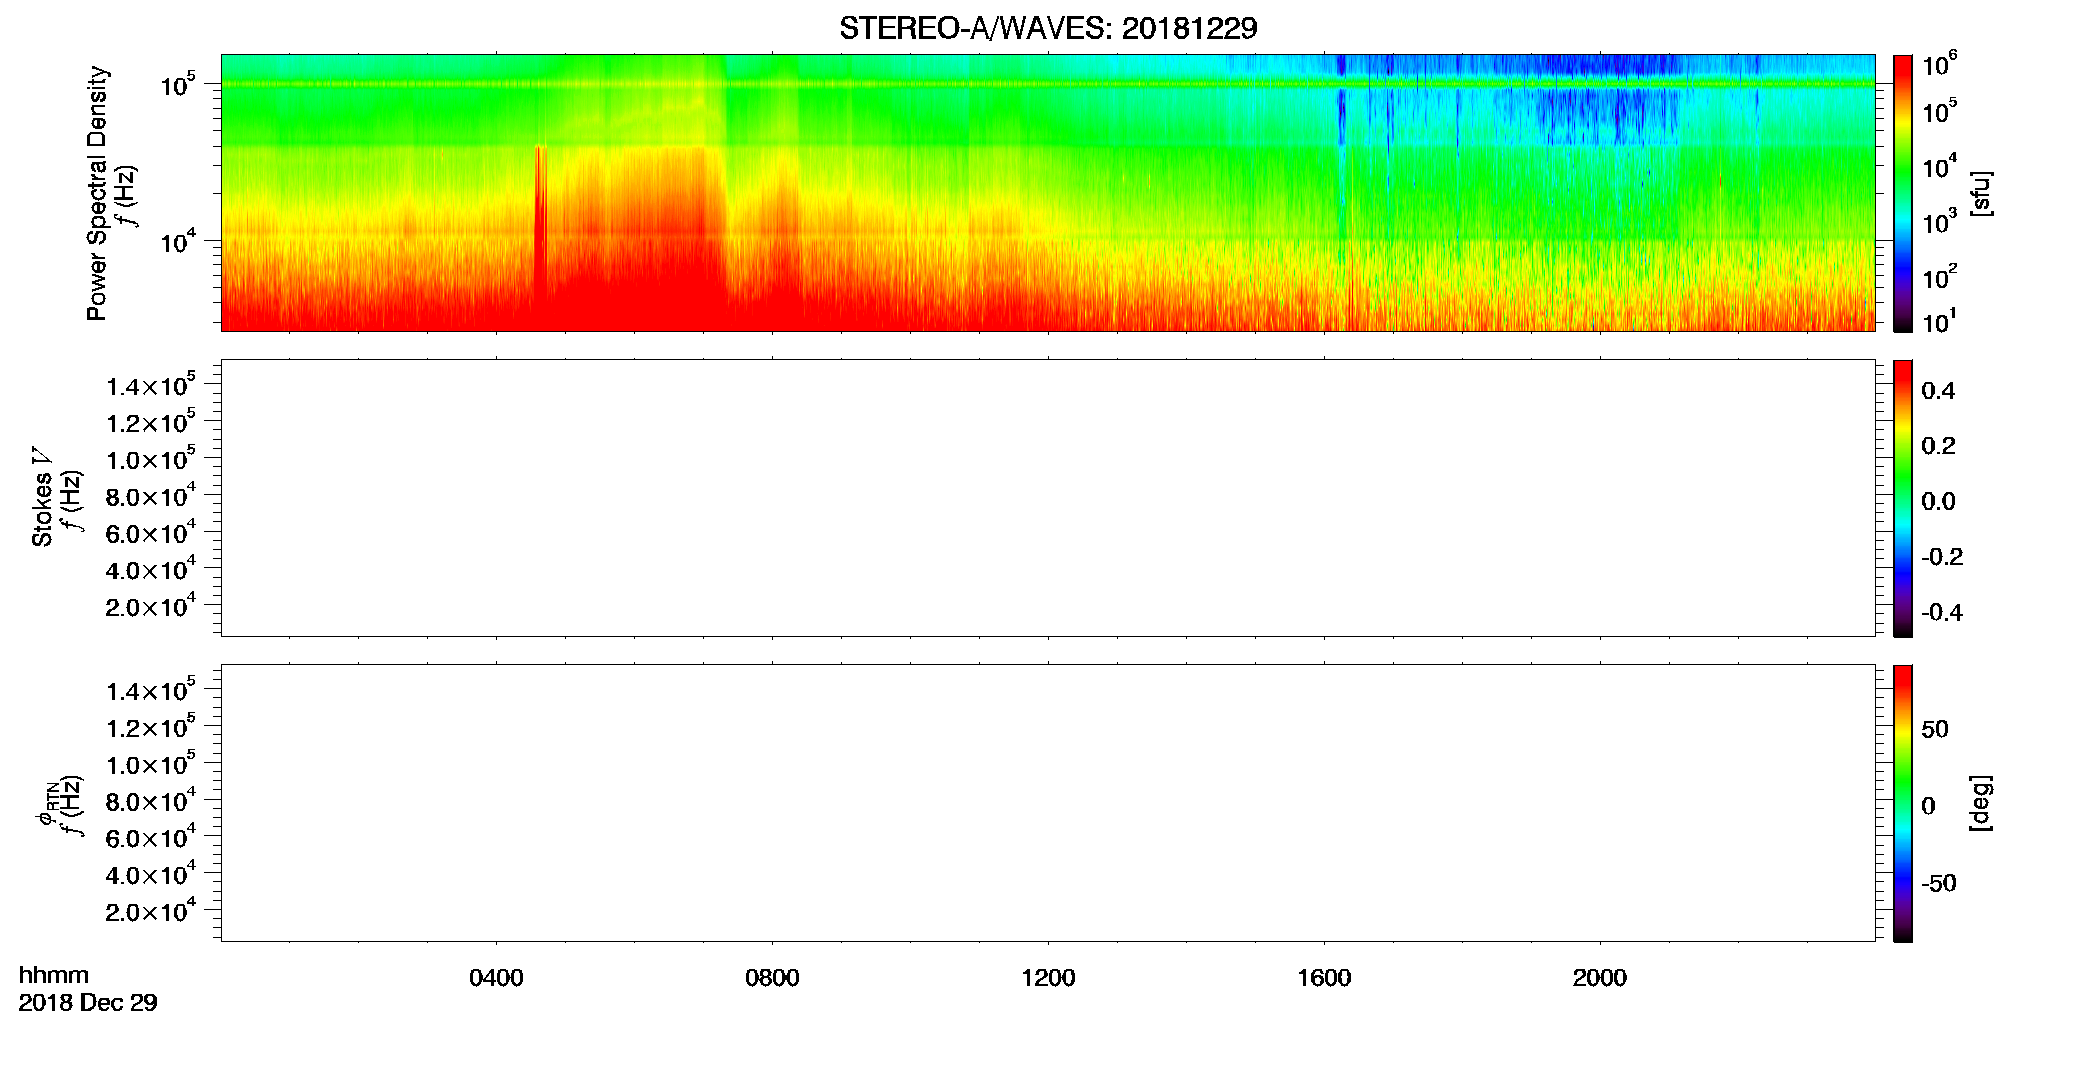Click the Stokes V colorbar
Image resolution: width=2096 pixels, height=1080 pixels.
point(1903,498)
